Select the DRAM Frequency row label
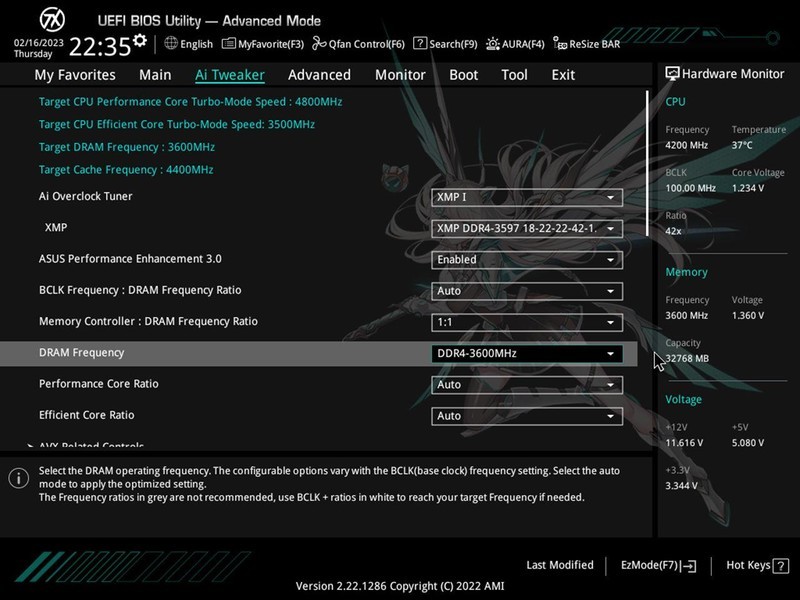Image resolution: width=800 pixels, height=600 pixels. pos(82,353)
